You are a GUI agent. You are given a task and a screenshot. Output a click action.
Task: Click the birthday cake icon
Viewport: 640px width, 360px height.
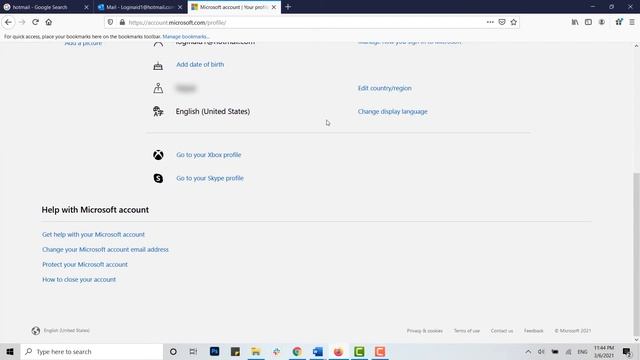[x=158, y=66]
